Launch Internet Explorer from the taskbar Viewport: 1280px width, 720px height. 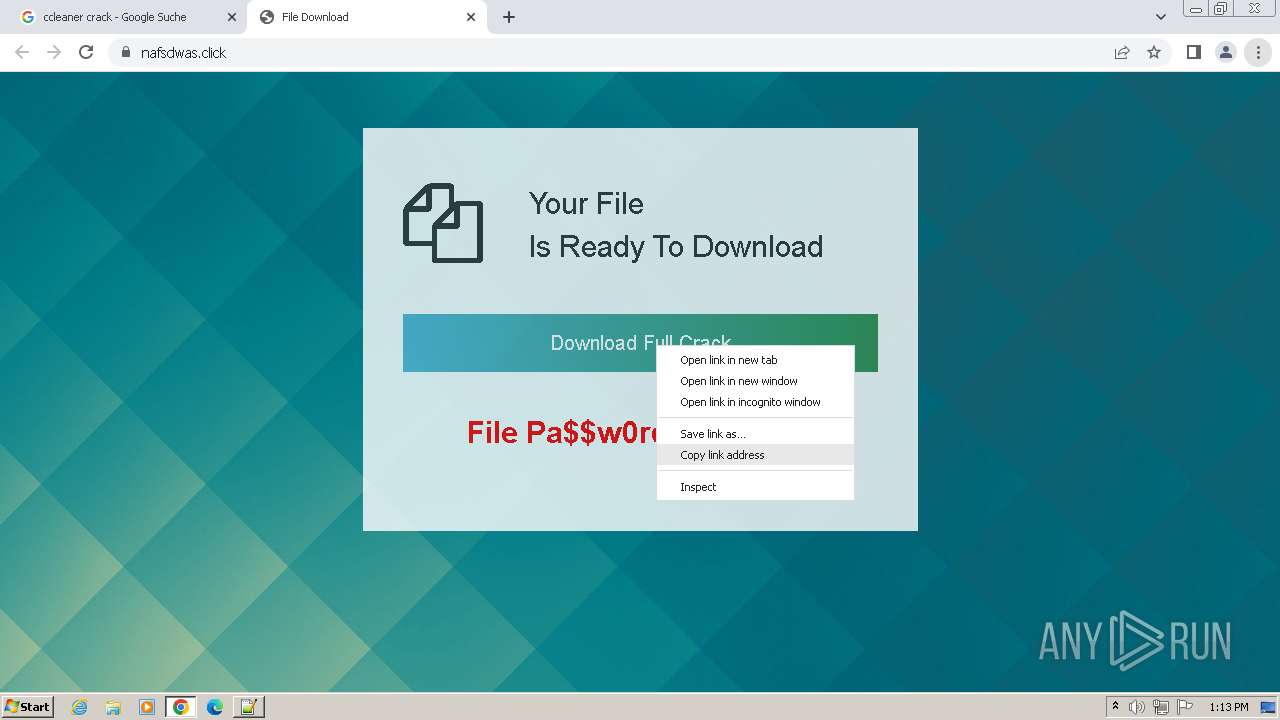(x=79, y=707)
